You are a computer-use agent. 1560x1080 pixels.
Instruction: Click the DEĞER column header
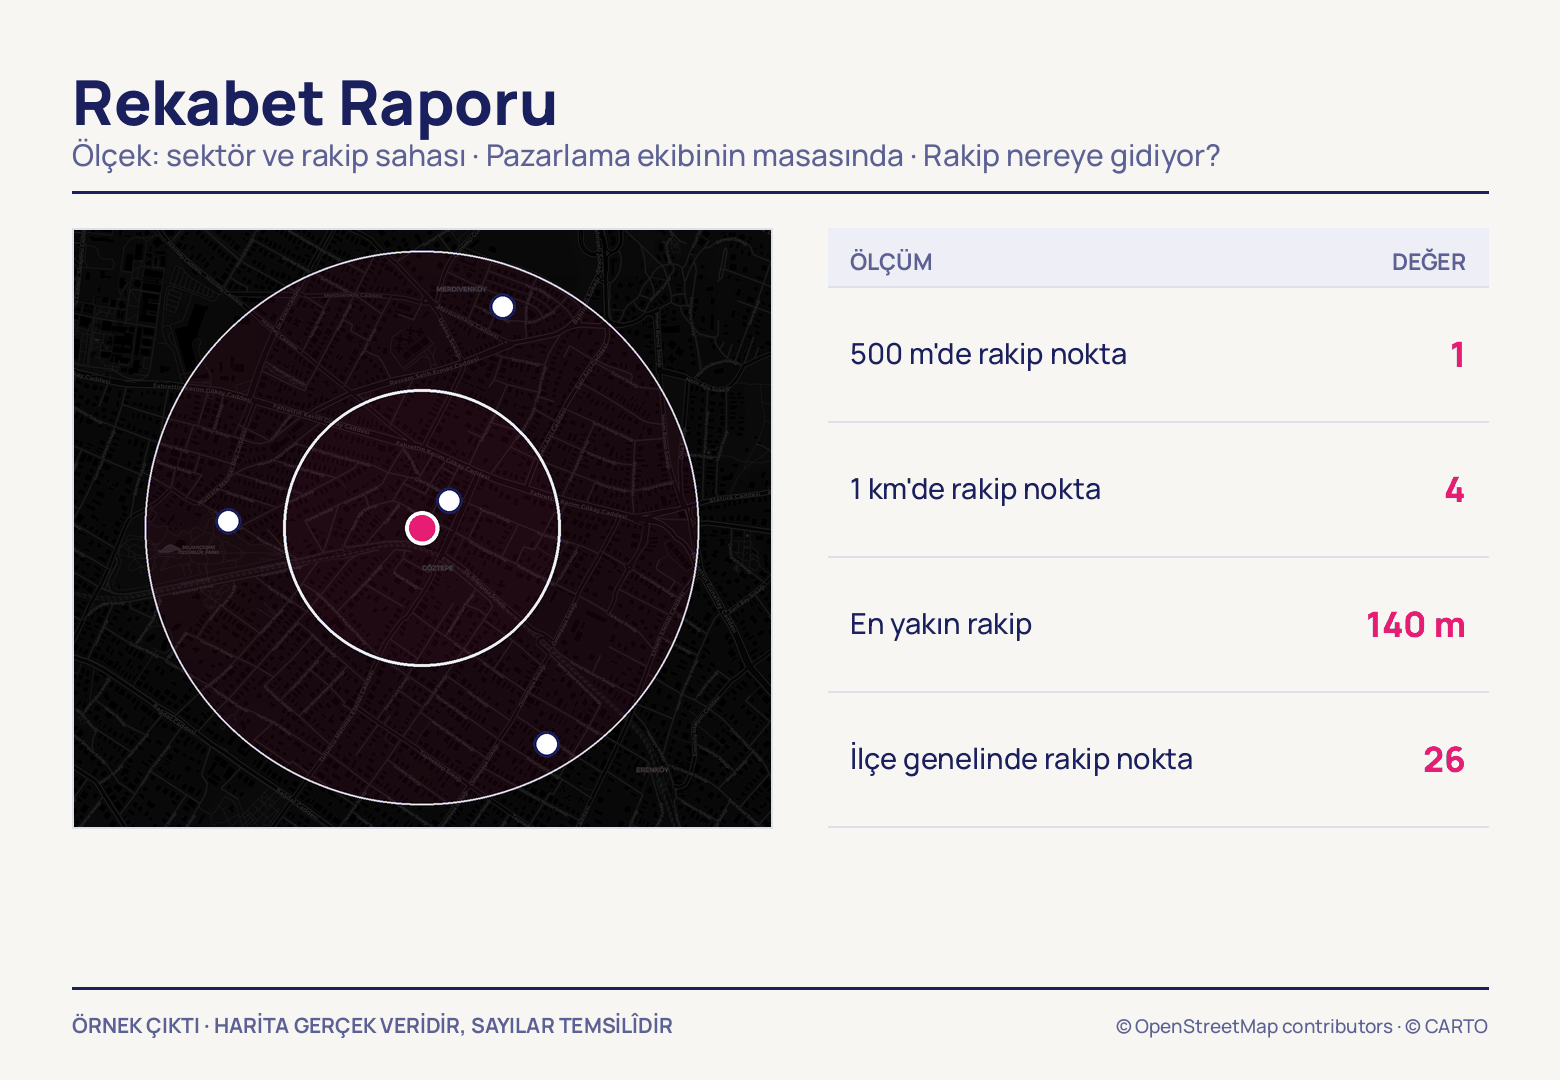tap(1428, 262)
